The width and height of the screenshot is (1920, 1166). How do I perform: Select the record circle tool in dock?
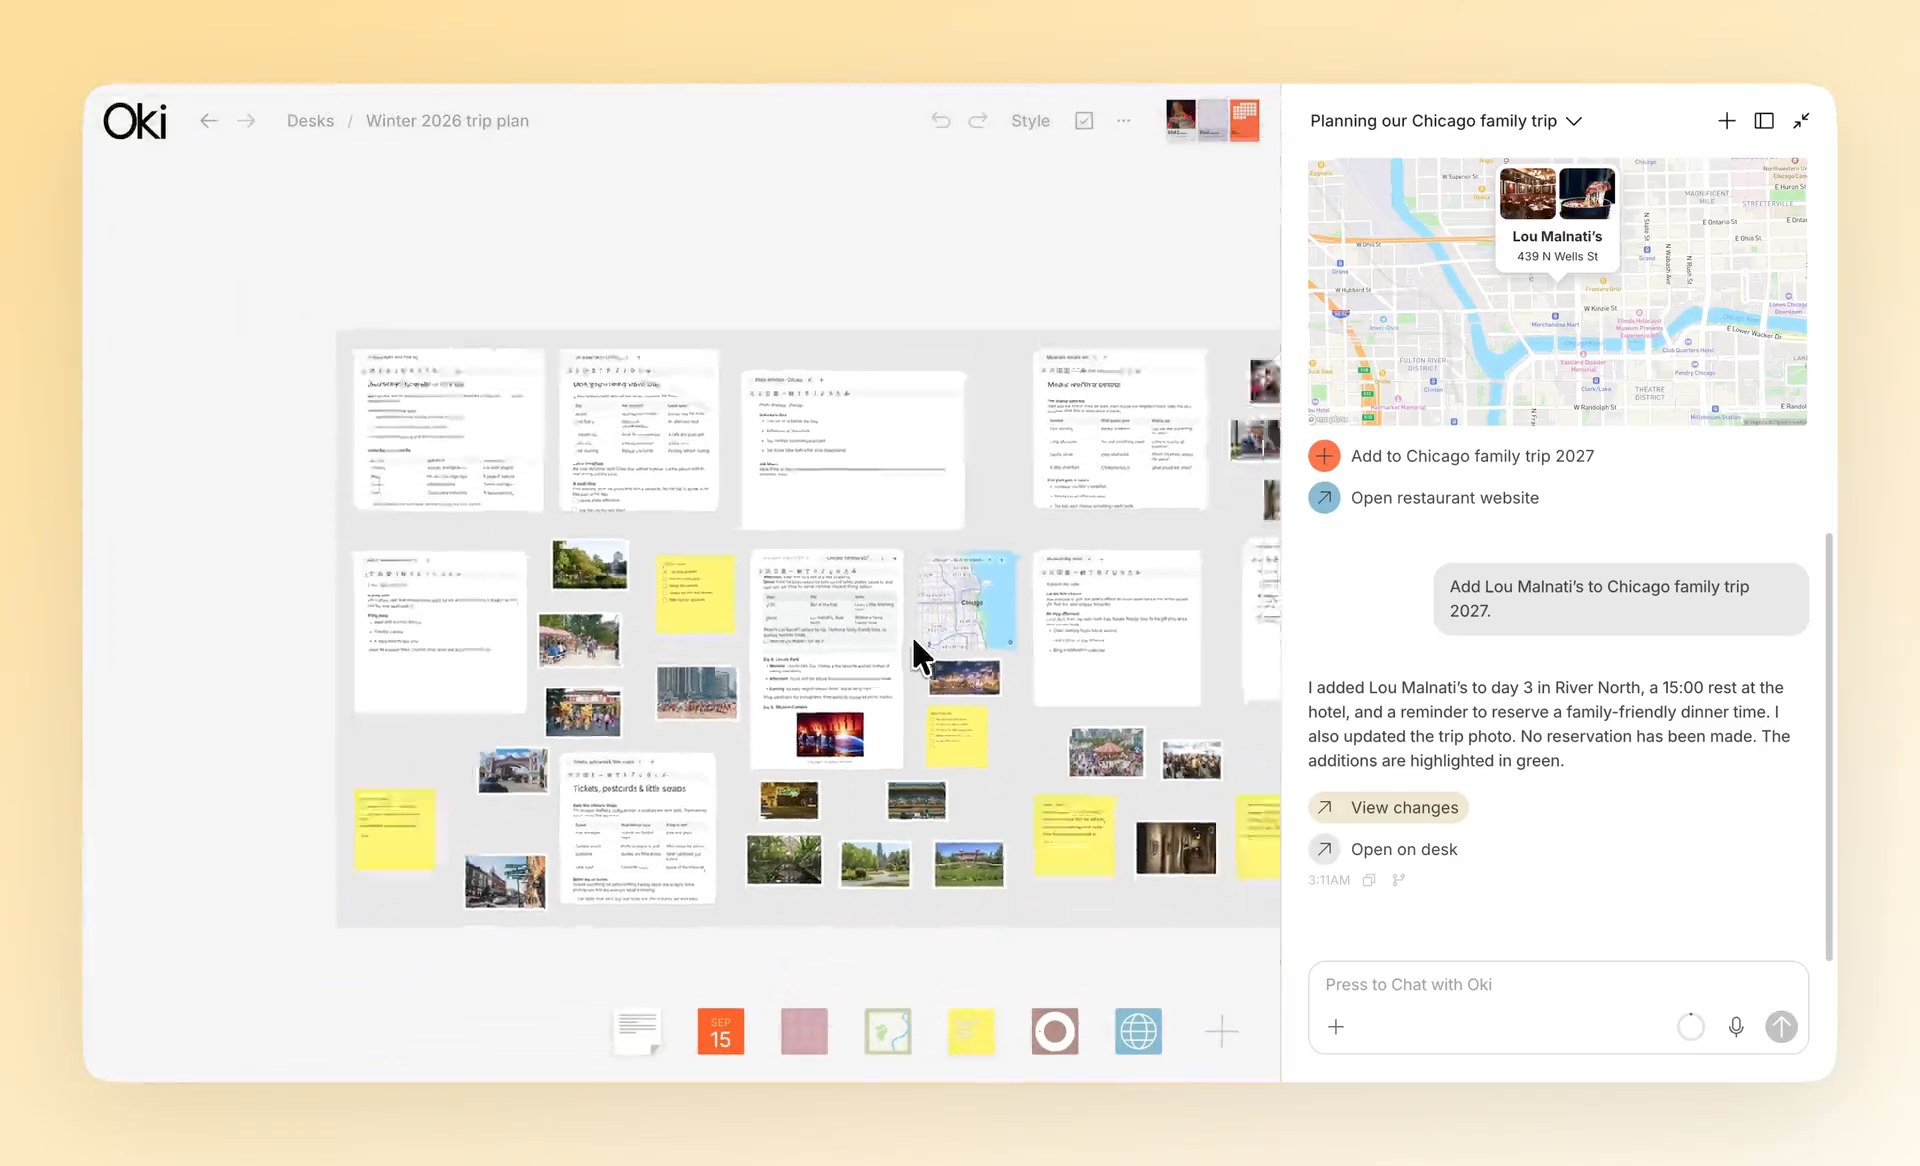1055,1032
